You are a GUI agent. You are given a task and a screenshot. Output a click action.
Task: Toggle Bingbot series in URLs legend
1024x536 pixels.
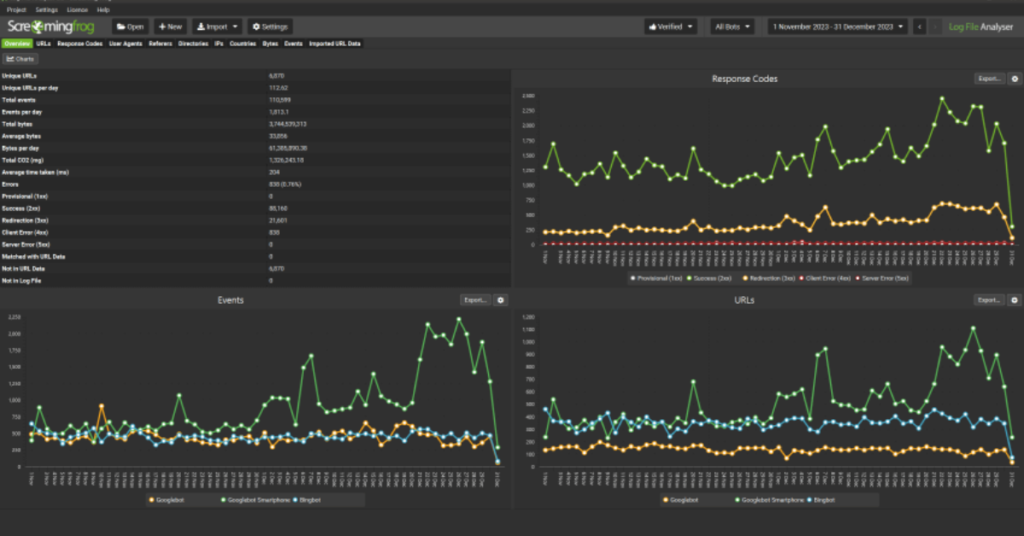[822, 500]
